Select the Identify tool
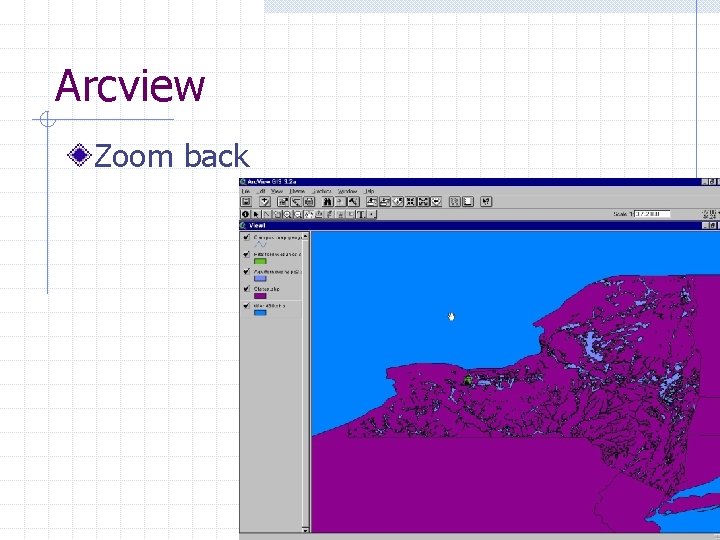The image size is (720, 540). pos(245,214)
